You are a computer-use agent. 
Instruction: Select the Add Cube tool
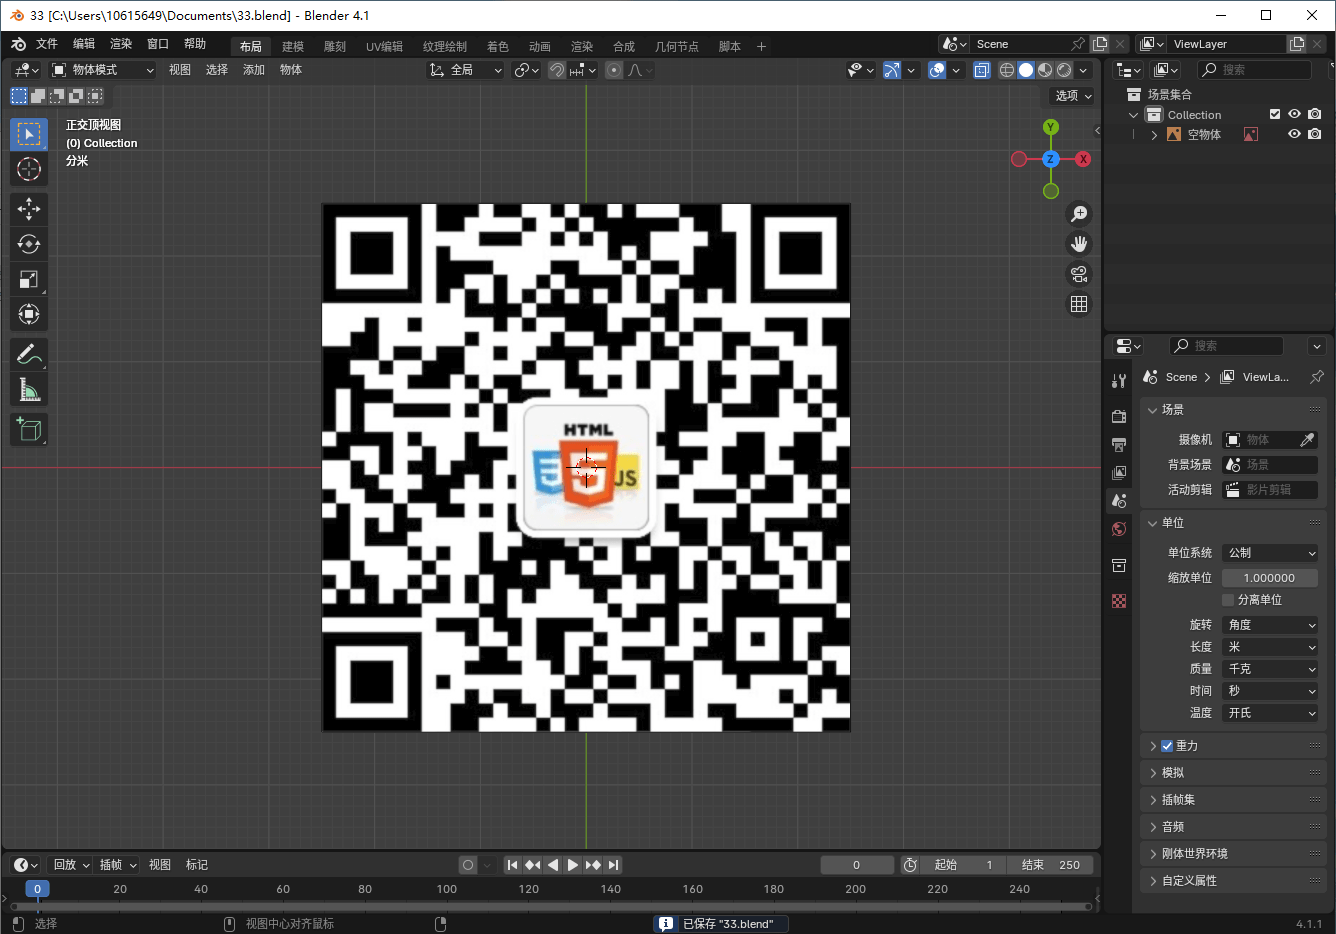pos(29,430)
